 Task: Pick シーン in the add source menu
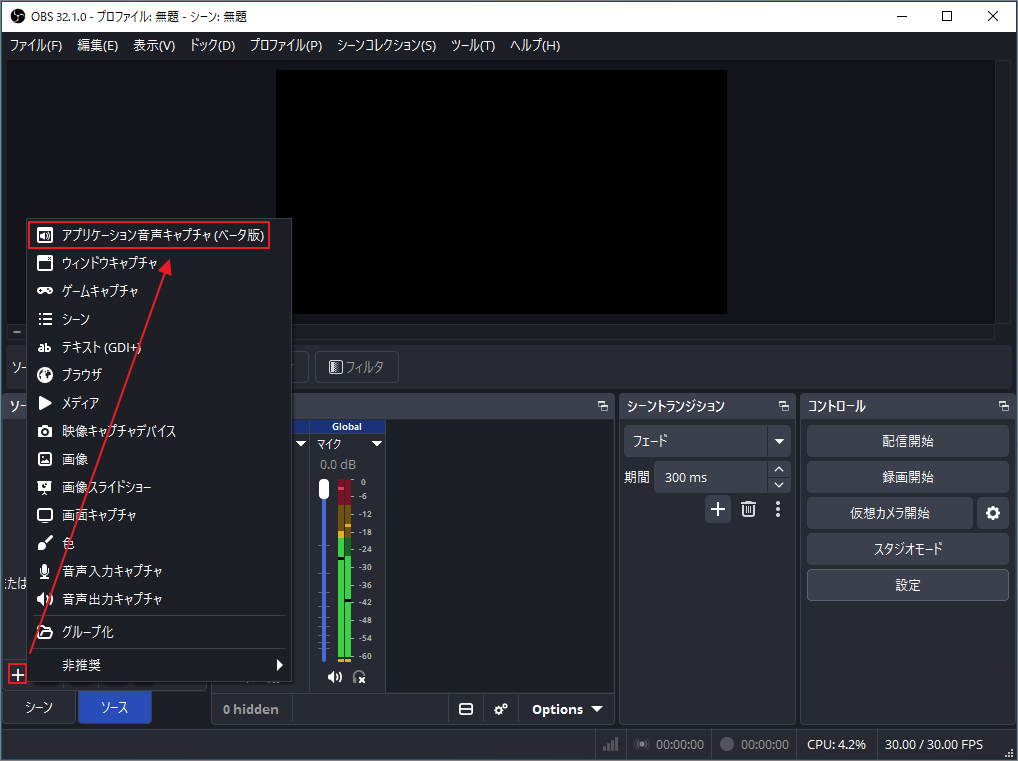(x=159, y=319)
